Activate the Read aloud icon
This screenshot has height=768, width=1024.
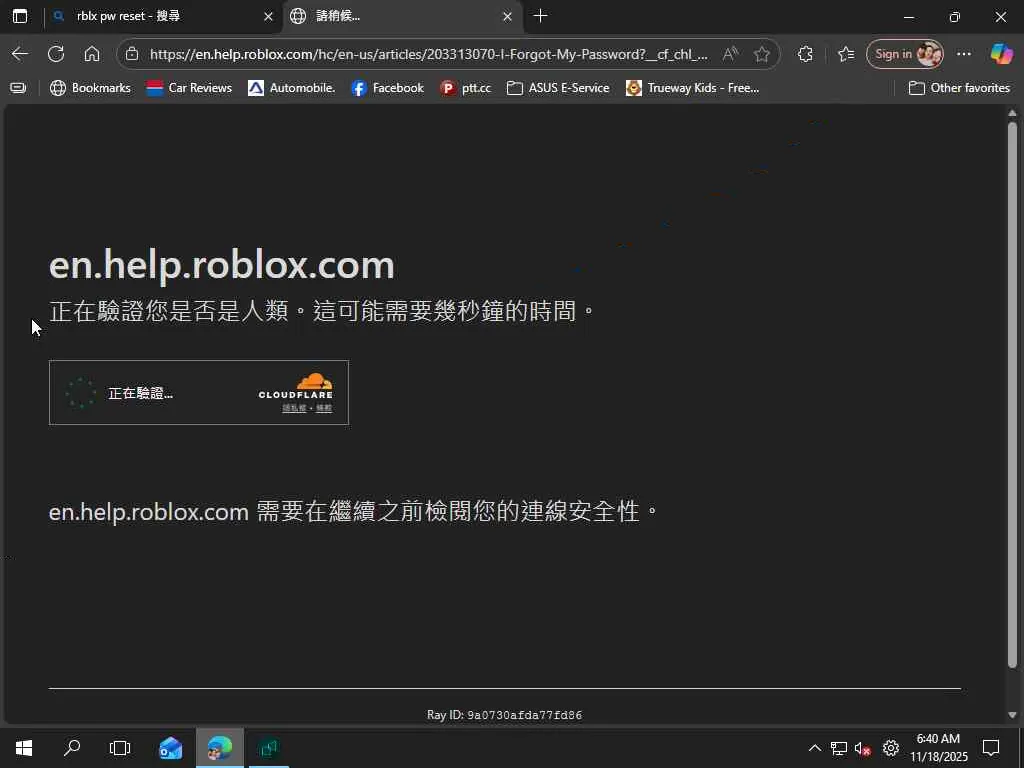point(731,54)
